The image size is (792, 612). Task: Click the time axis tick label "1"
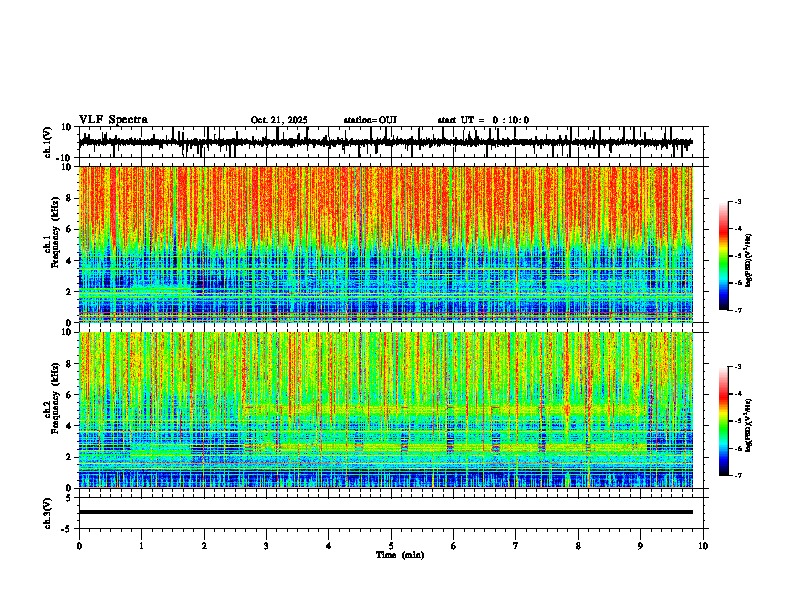(x=141, y=546)
